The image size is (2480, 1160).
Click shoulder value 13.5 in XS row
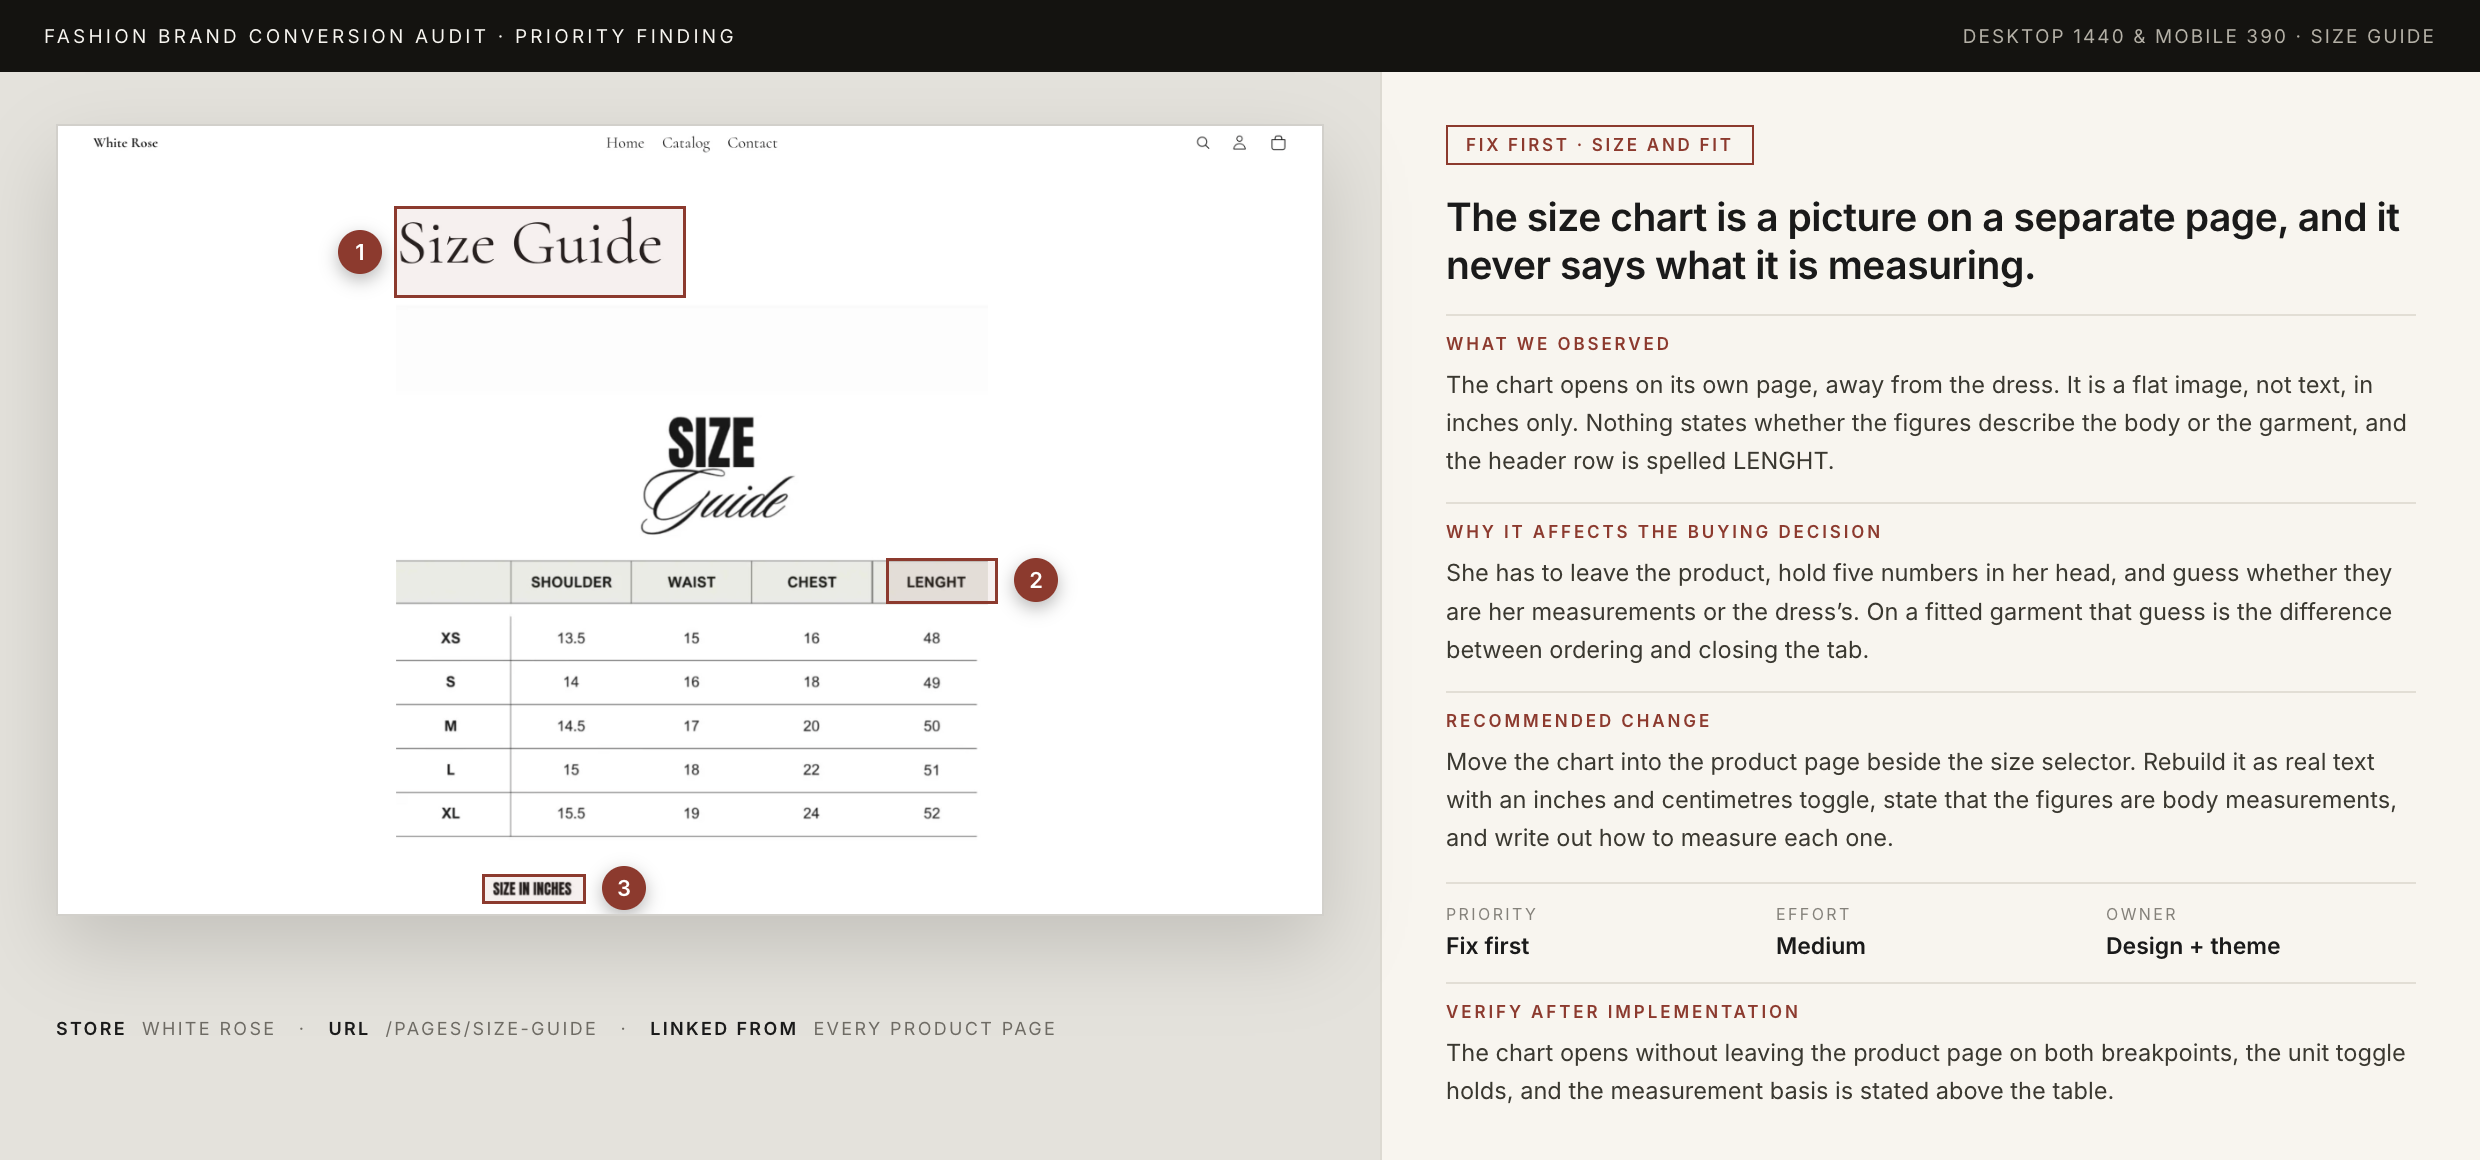[571, 638]
